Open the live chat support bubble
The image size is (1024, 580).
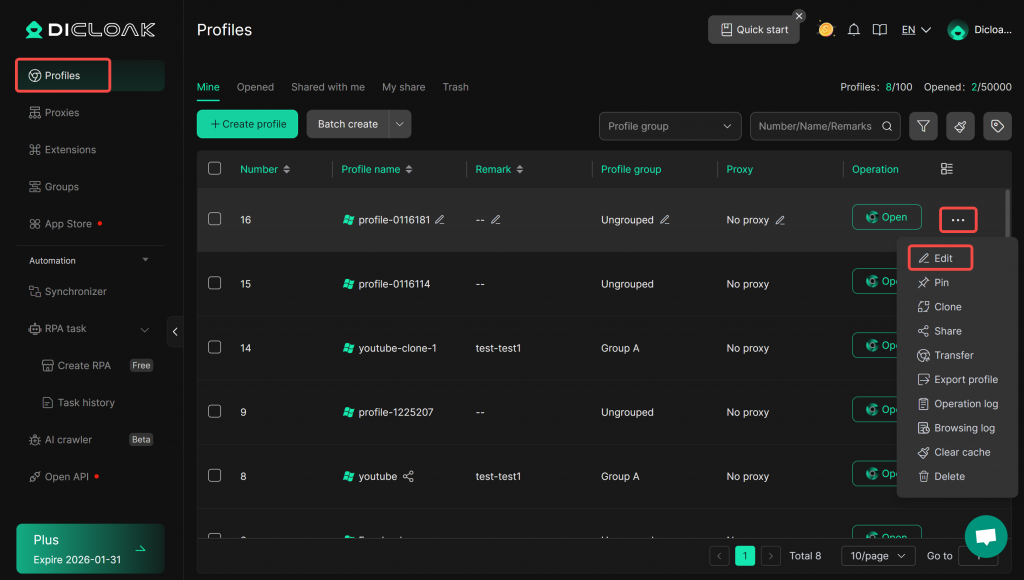point(985,536)
